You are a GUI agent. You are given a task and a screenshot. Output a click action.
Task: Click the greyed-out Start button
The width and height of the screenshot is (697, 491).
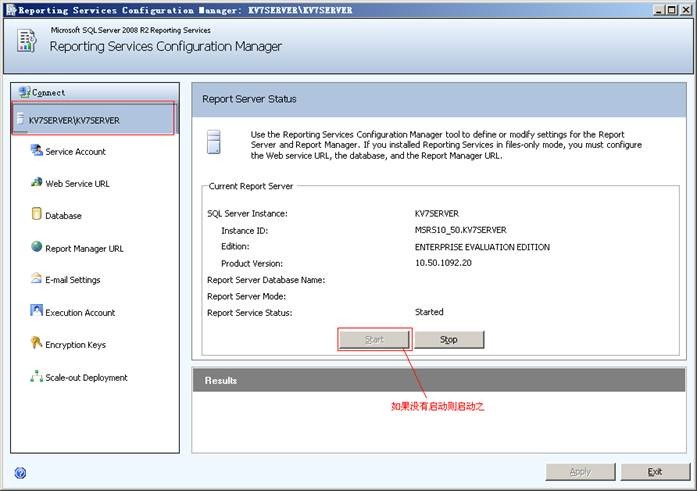[374, 340]
